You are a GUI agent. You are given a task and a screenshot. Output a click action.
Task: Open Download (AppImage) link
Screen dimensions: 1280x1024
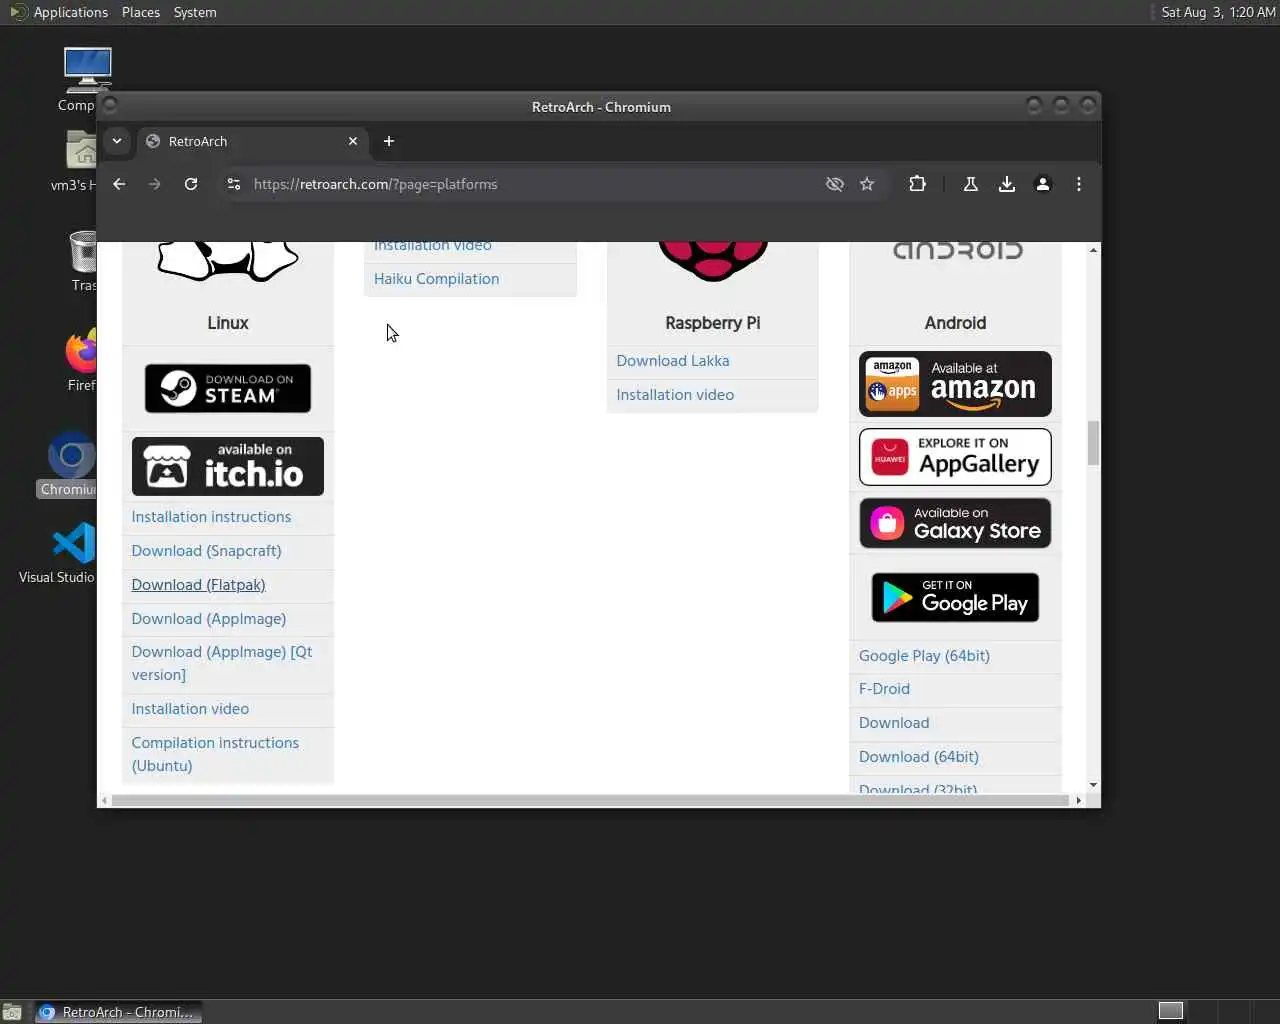click(208, 619)
